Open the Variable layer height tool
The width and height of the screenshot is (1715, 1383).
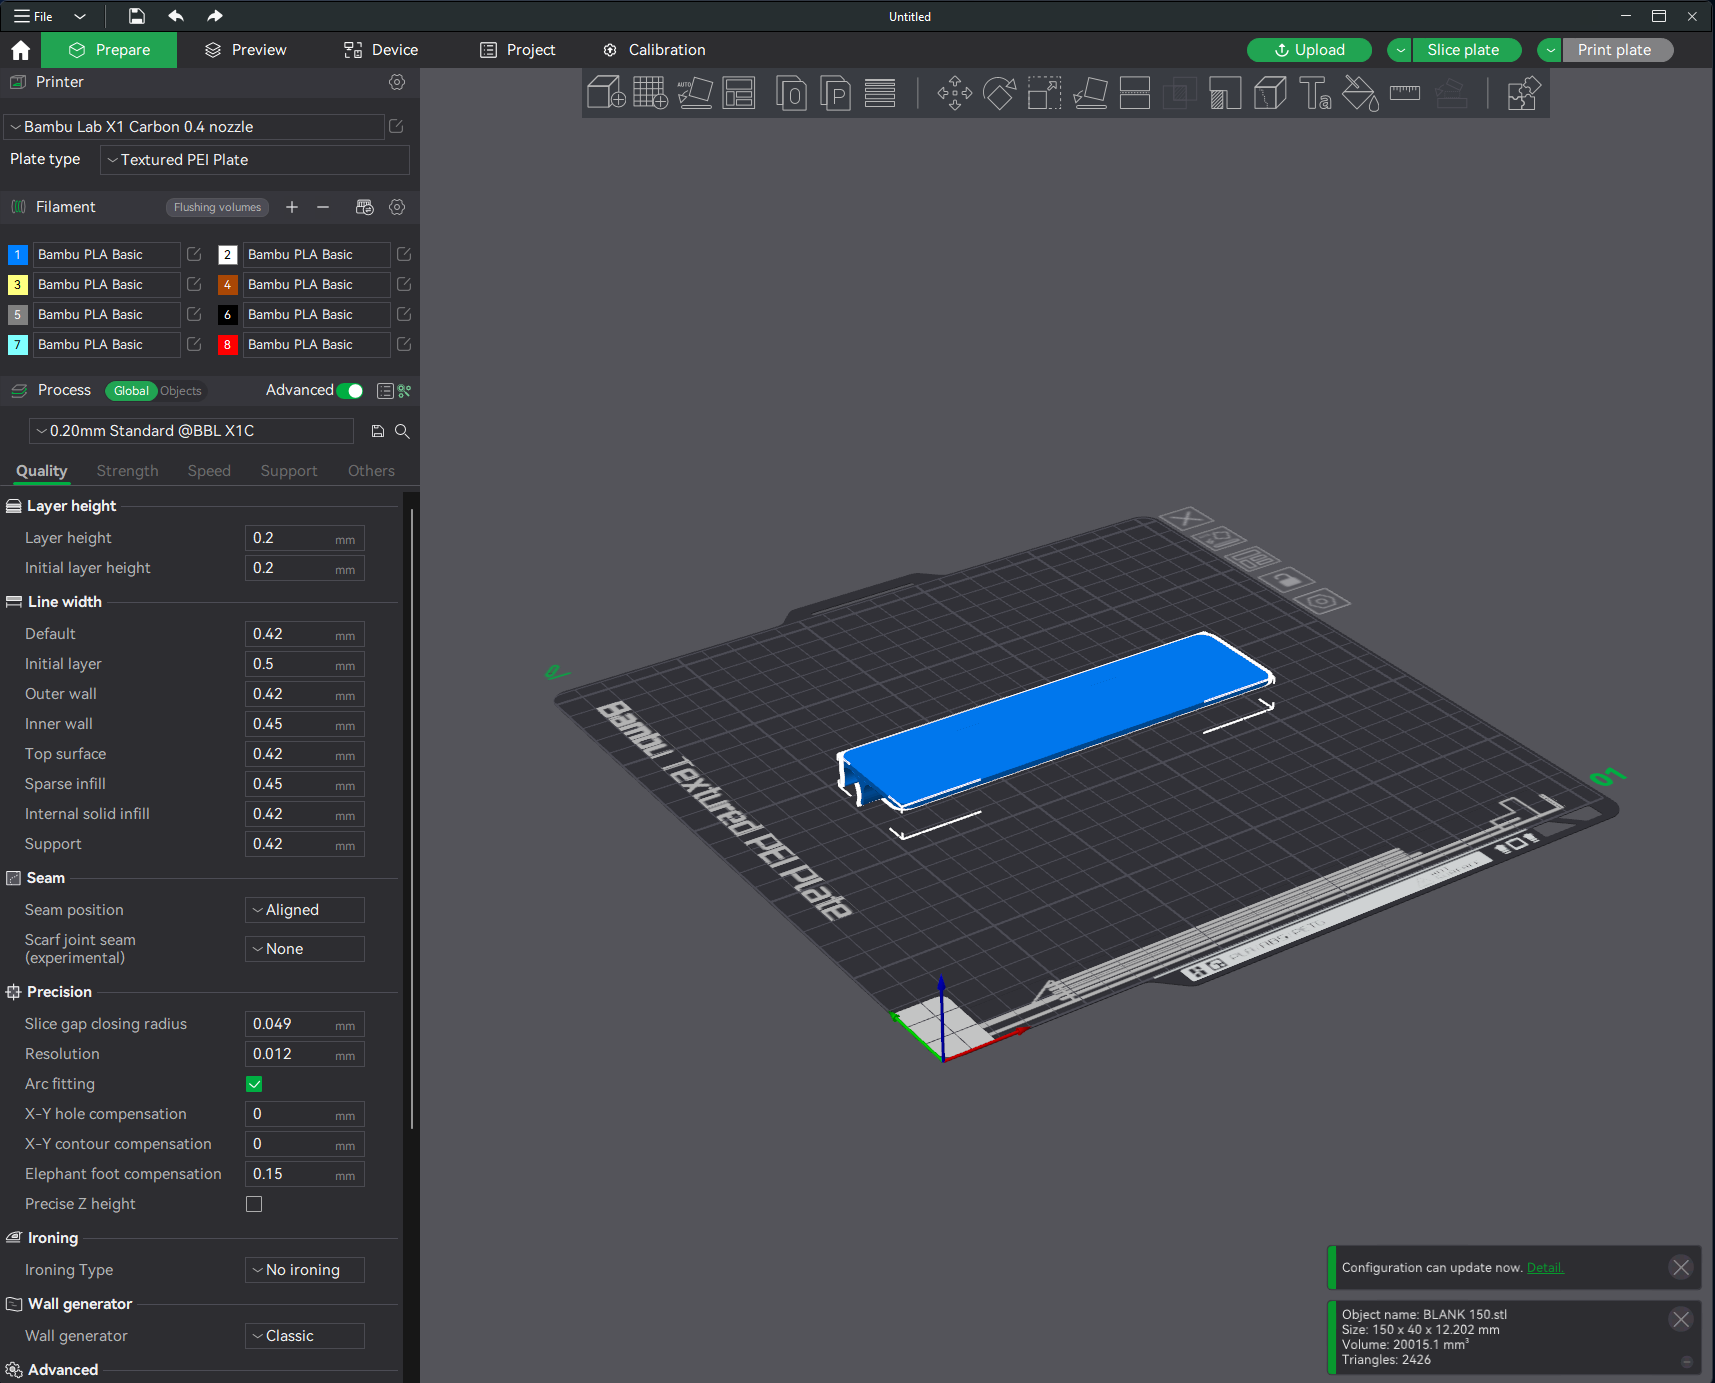click(x=880, y=93)
